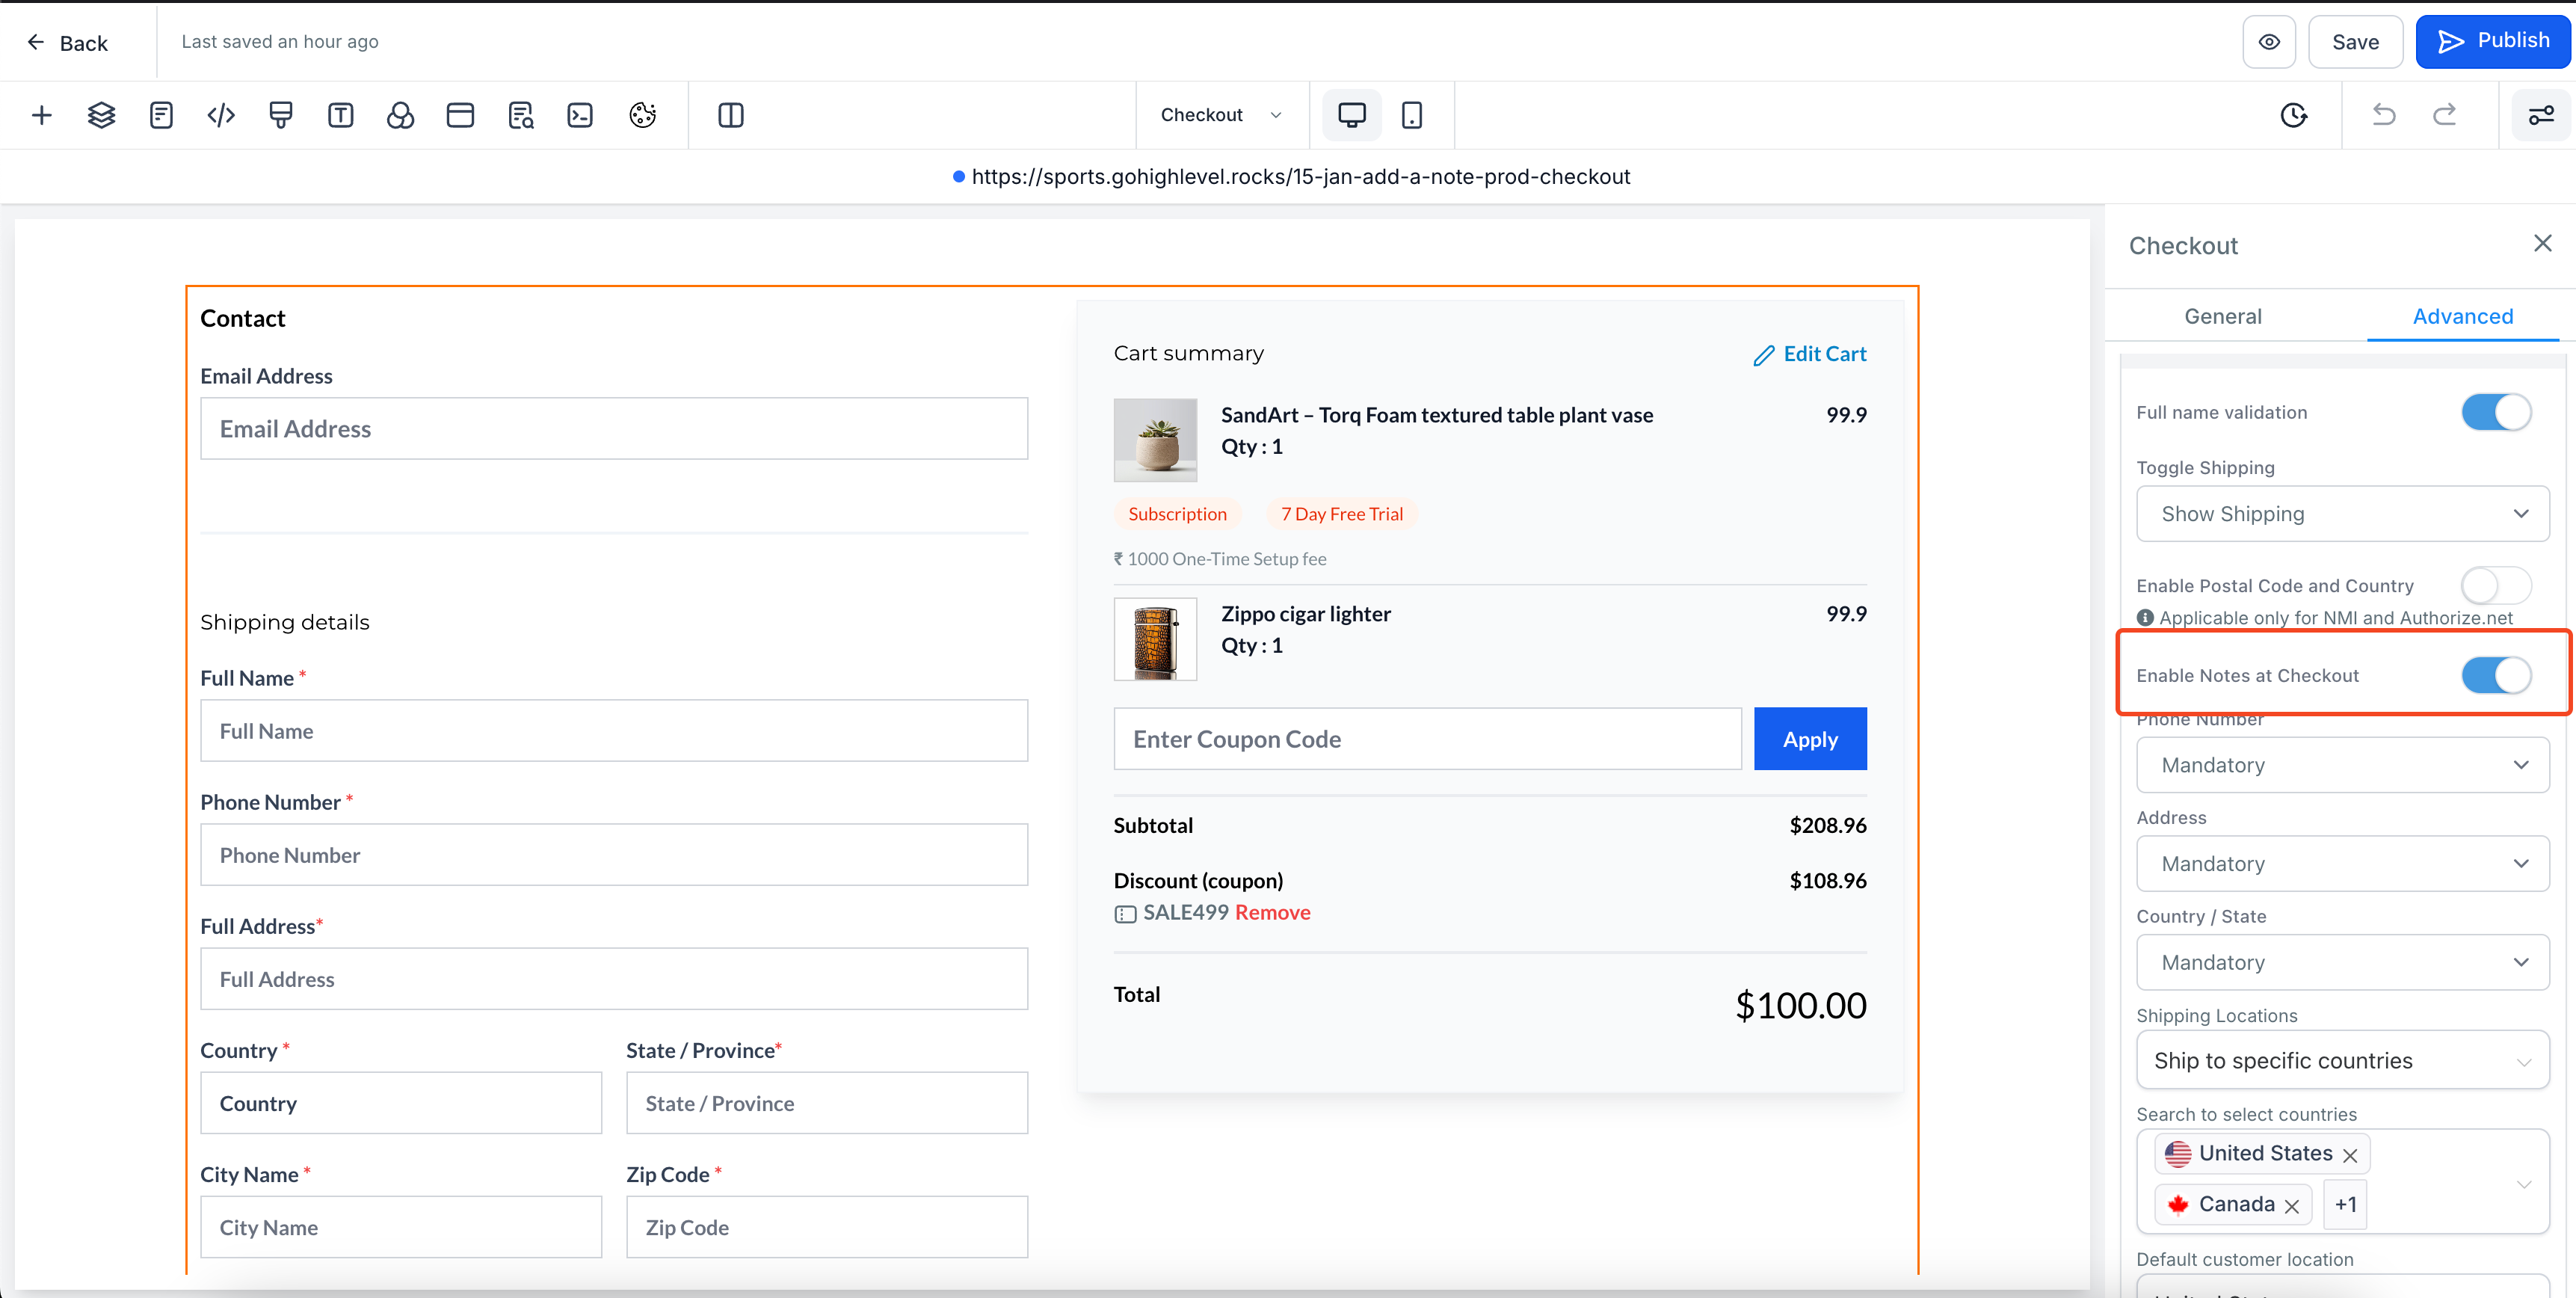Enable Postal Code and Country toggle
This screenshot has width=2576, height=1298.
[2495, 585]
